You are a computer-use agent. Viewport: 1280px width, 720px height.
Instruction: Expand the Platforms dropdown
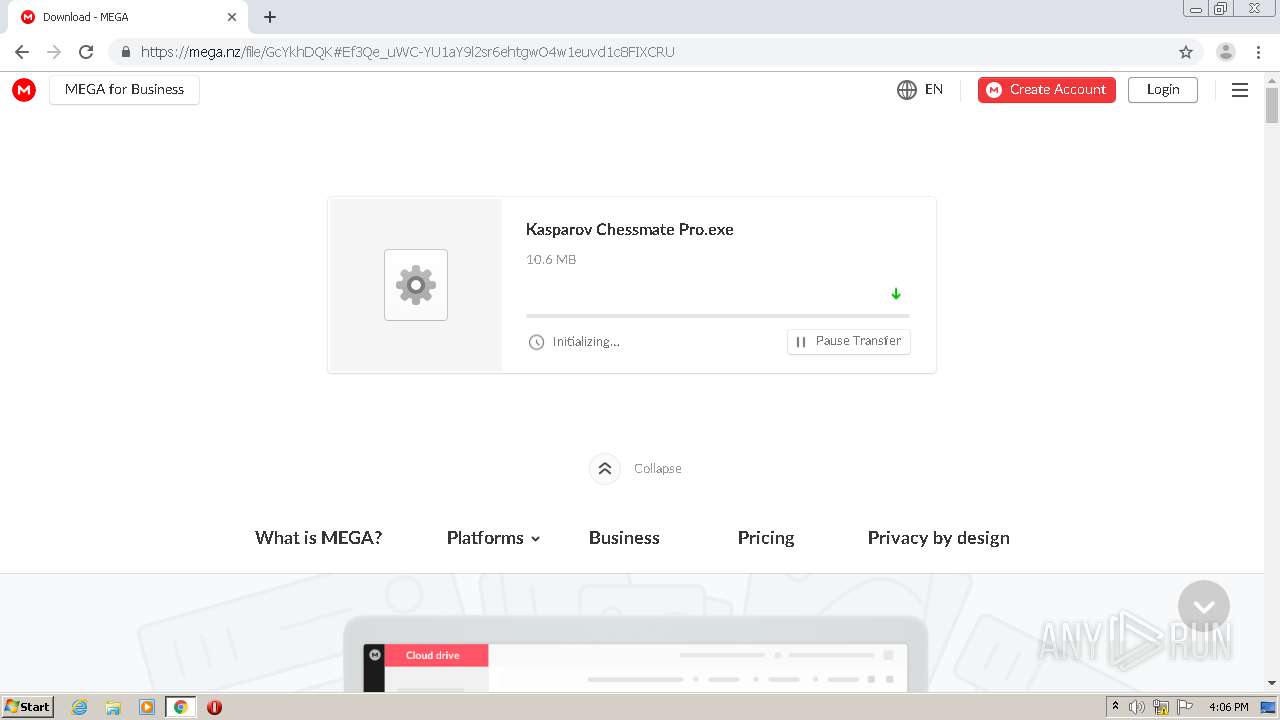pos(493,538)
